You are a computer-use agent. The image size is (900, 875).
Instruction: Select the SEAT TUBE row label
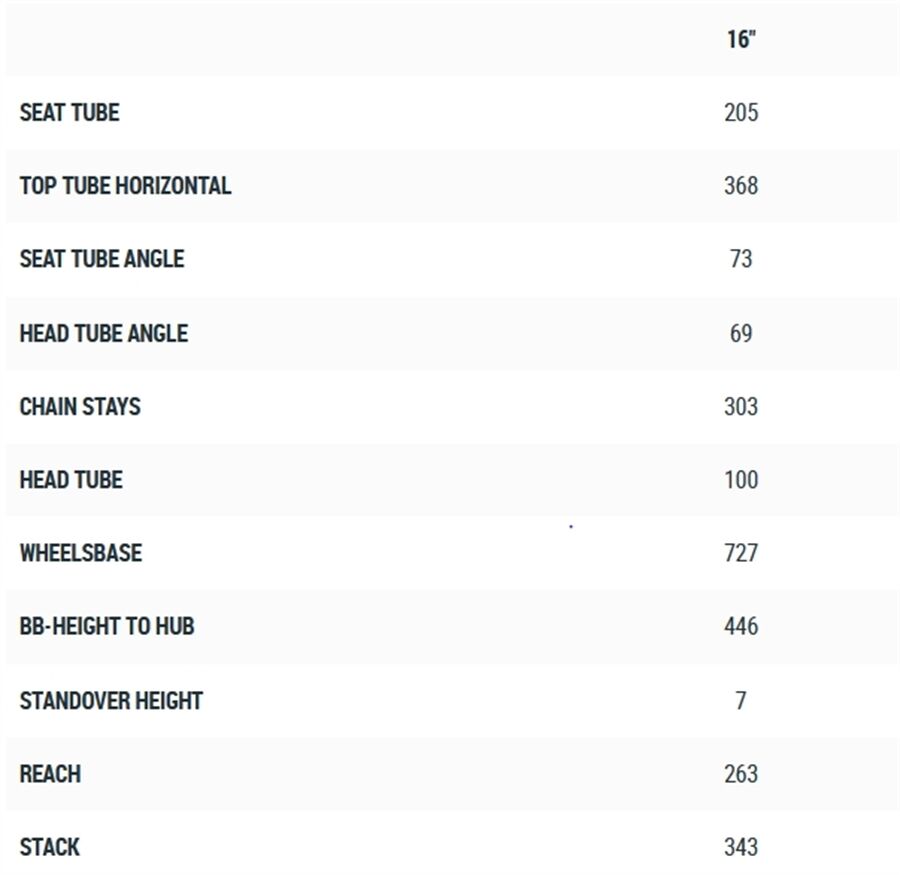point(69,112)
